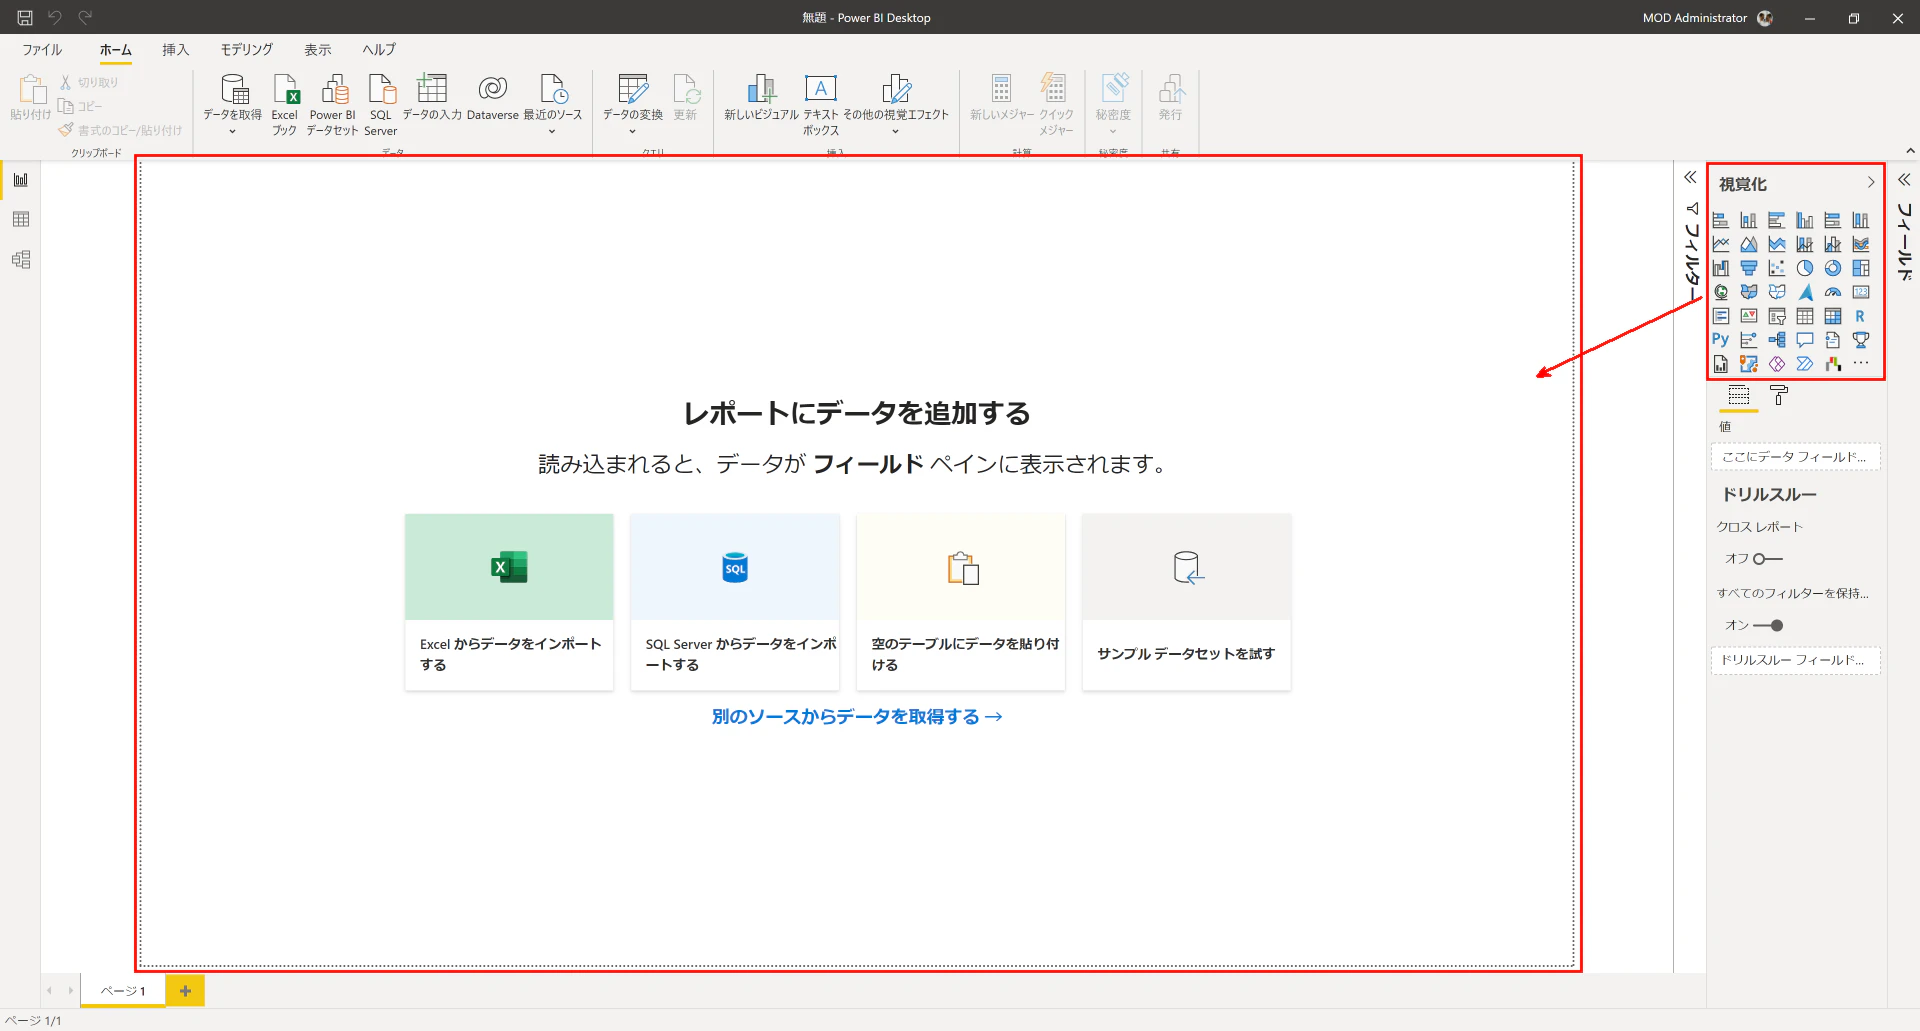The image size is (1920, 1031).
Task: Expand the フィールド pane
Action: point(1904,180)
